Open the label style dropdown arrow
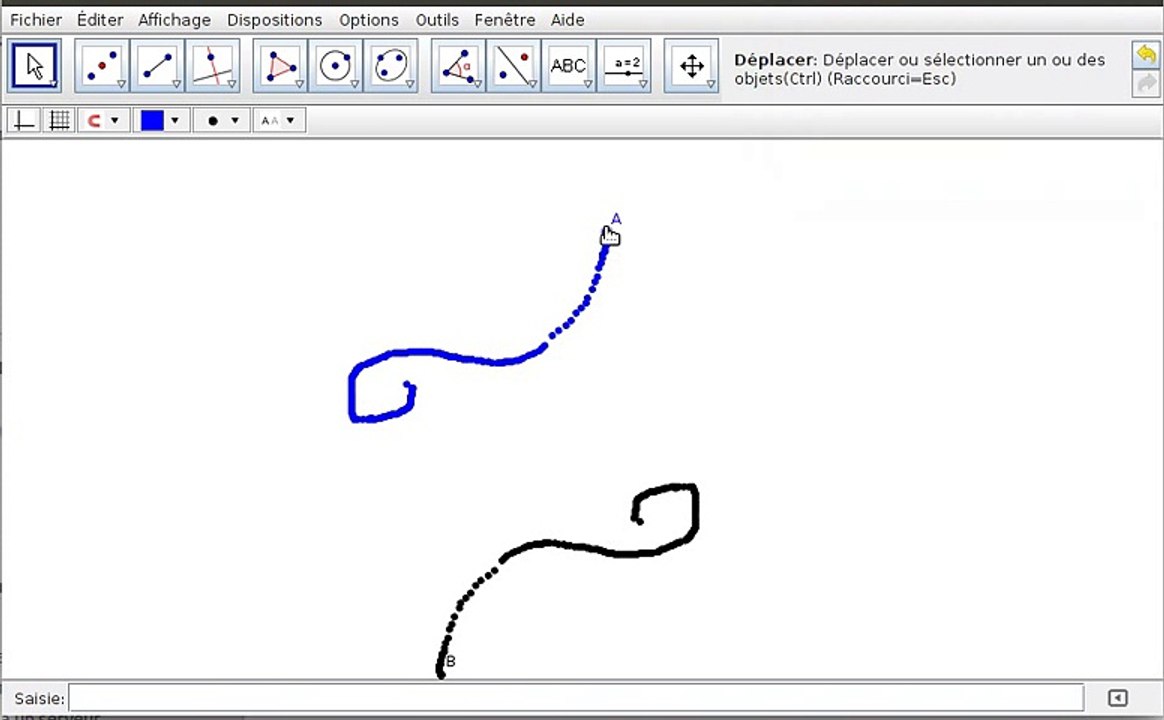Screen dimensions: 1164x720 pyautogui.click(x=290, y=120)
